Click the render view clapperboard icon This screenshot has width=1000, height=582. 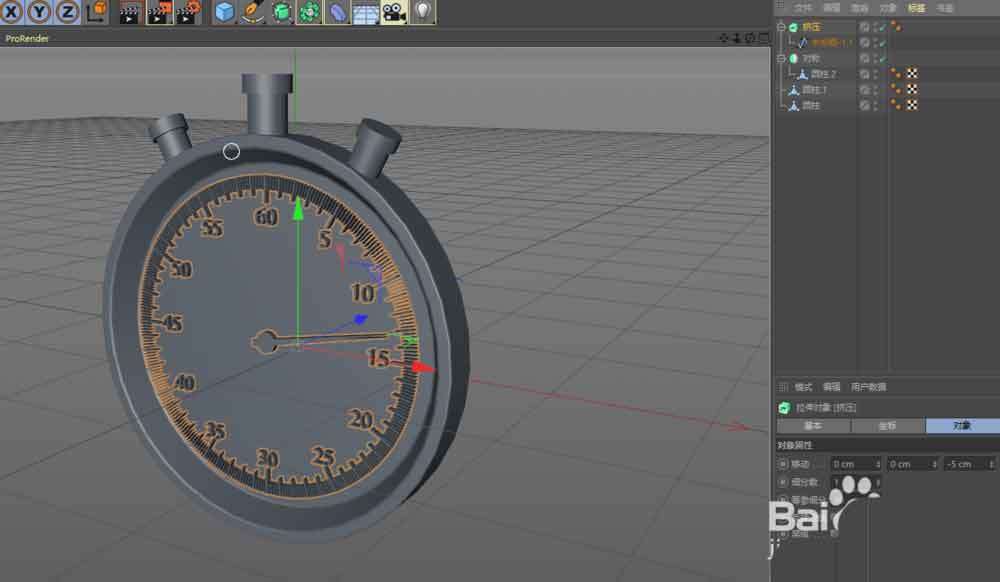point(130,12)
